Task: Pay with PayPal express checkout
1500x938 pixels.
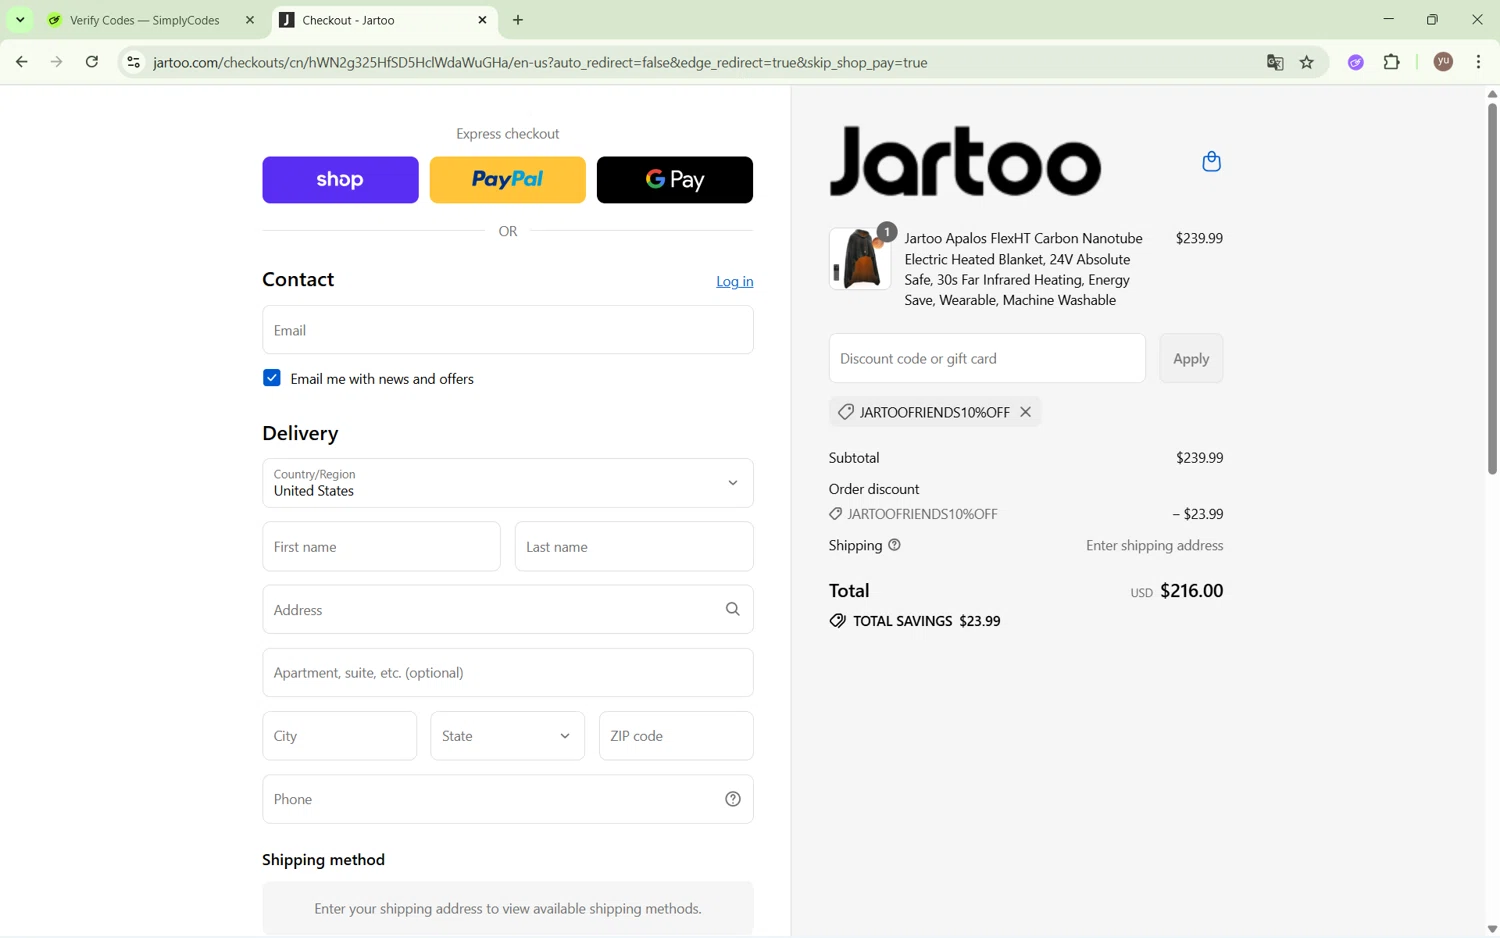Action: (x=508, y=180)
